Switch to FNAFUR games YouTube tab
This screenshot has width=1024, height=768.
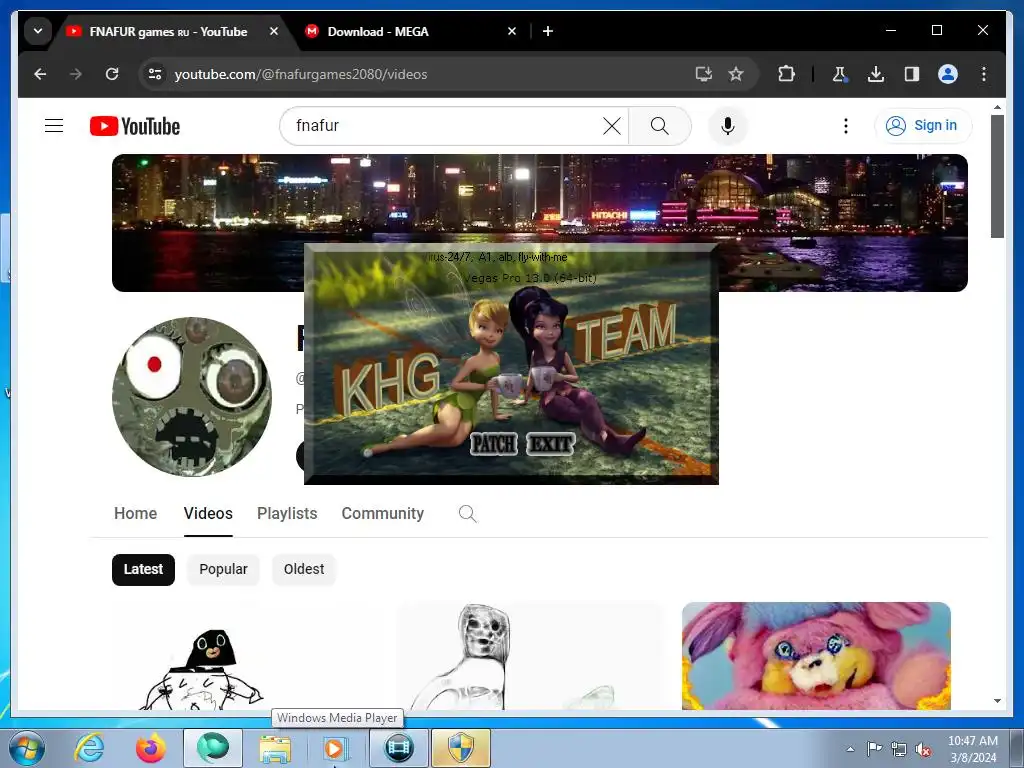coord(168,31)
